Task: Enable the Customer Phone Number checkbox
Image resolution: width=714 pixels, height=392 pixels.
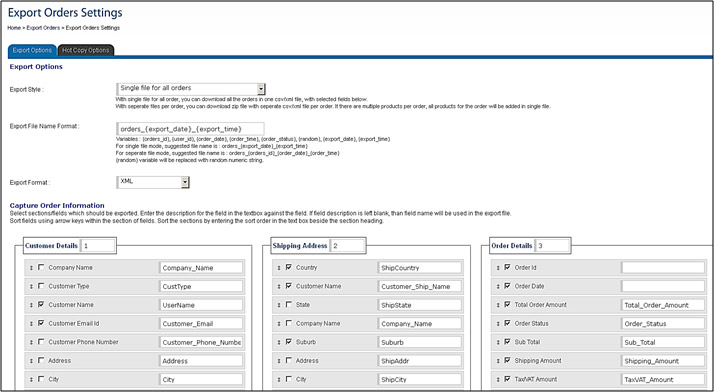Action: coord(41,341)
